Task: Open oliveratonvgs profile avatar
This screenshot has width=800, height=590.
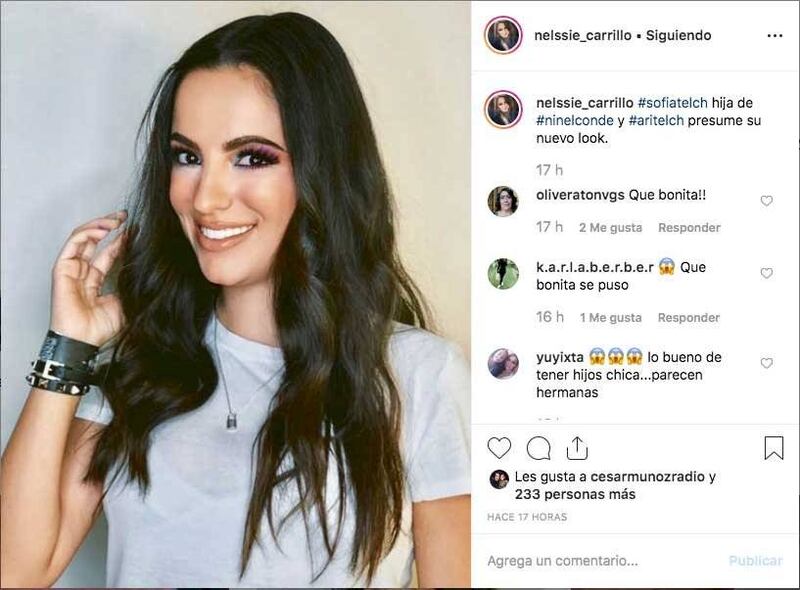Action: (503, 201)
